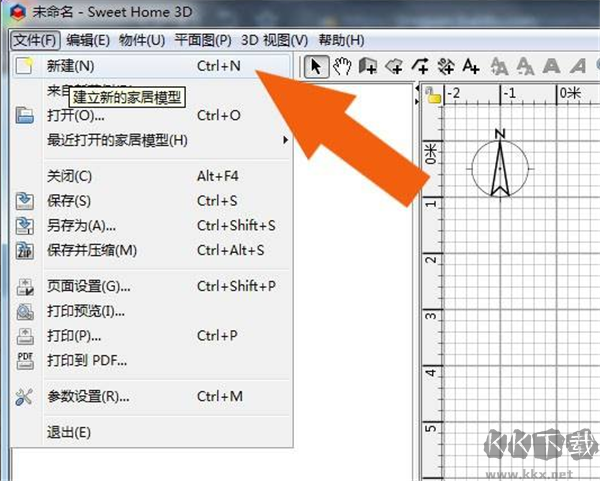Viewport: 600px width, 481px height.
Task: Select 新建(N) menu entry
Action: (152, 66)
